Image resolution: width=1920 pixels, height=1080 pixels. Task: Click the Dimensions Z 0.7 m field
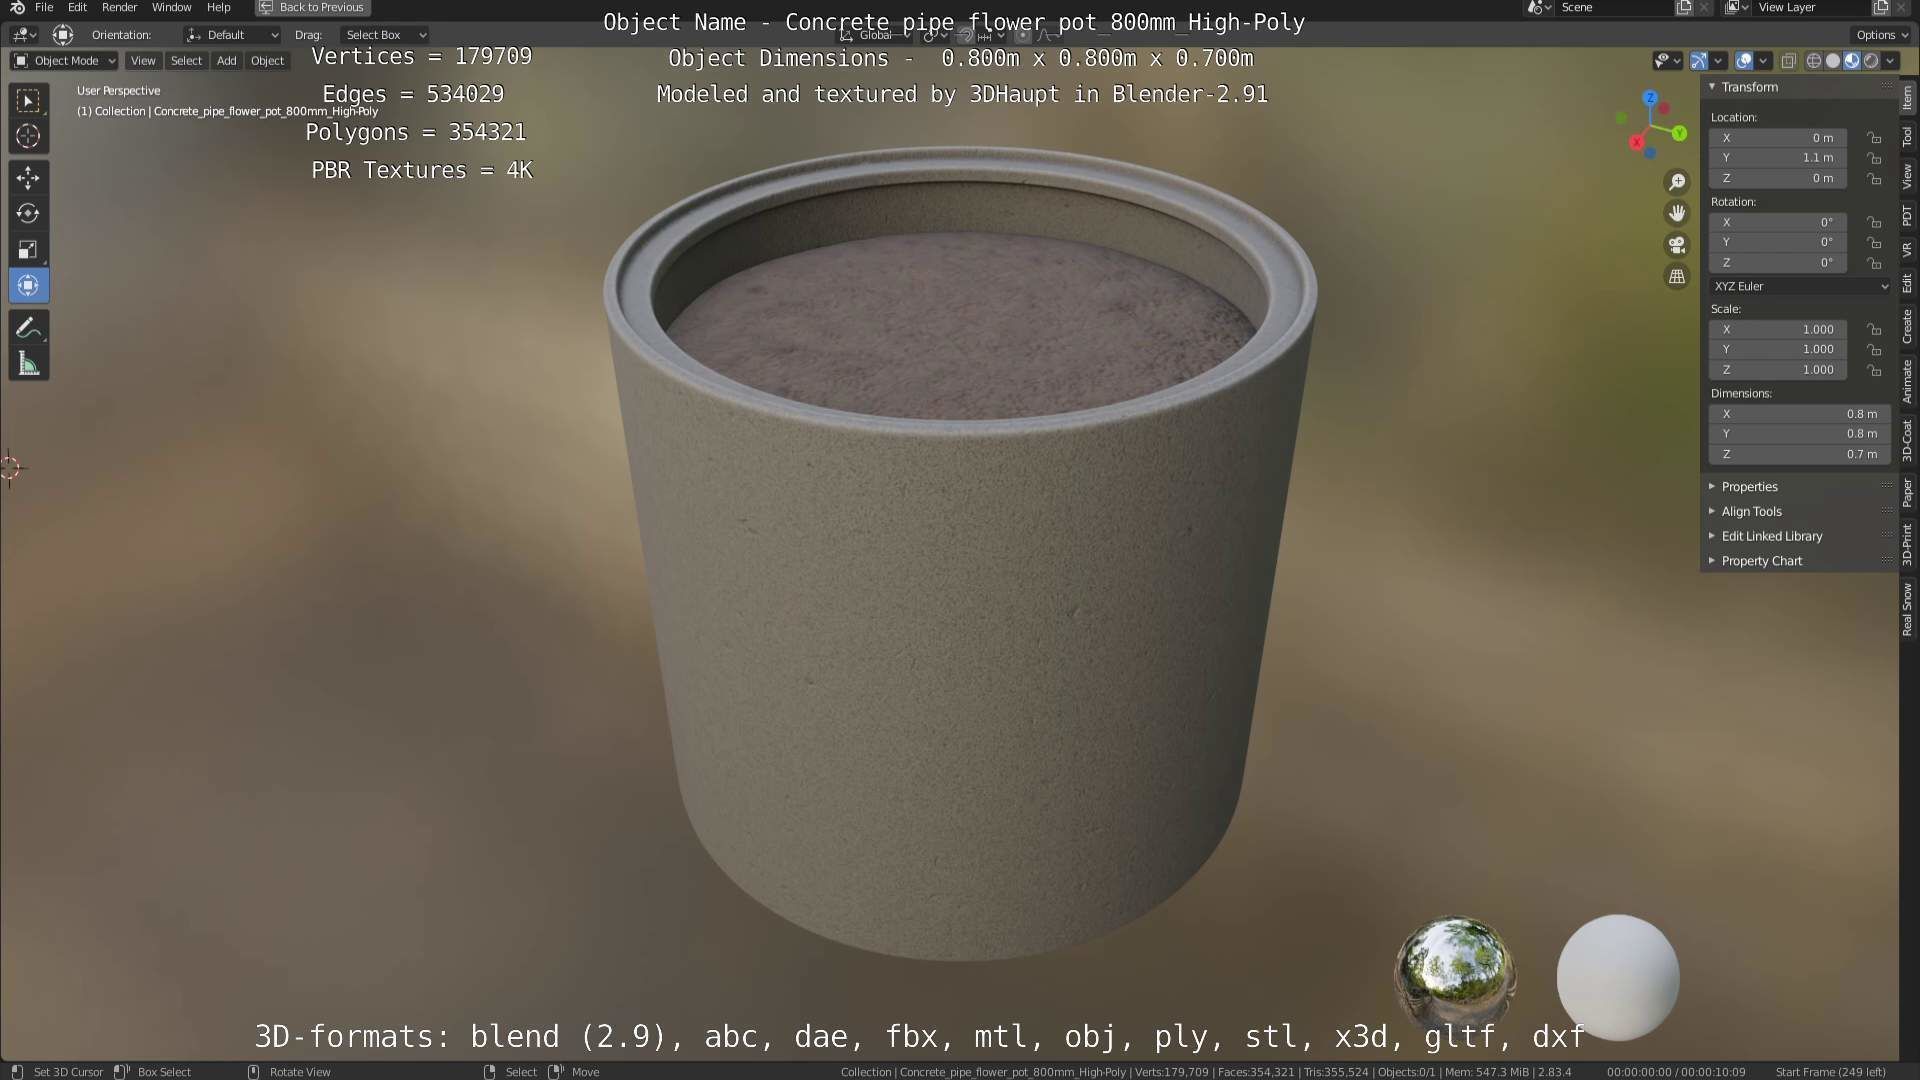1800,454
